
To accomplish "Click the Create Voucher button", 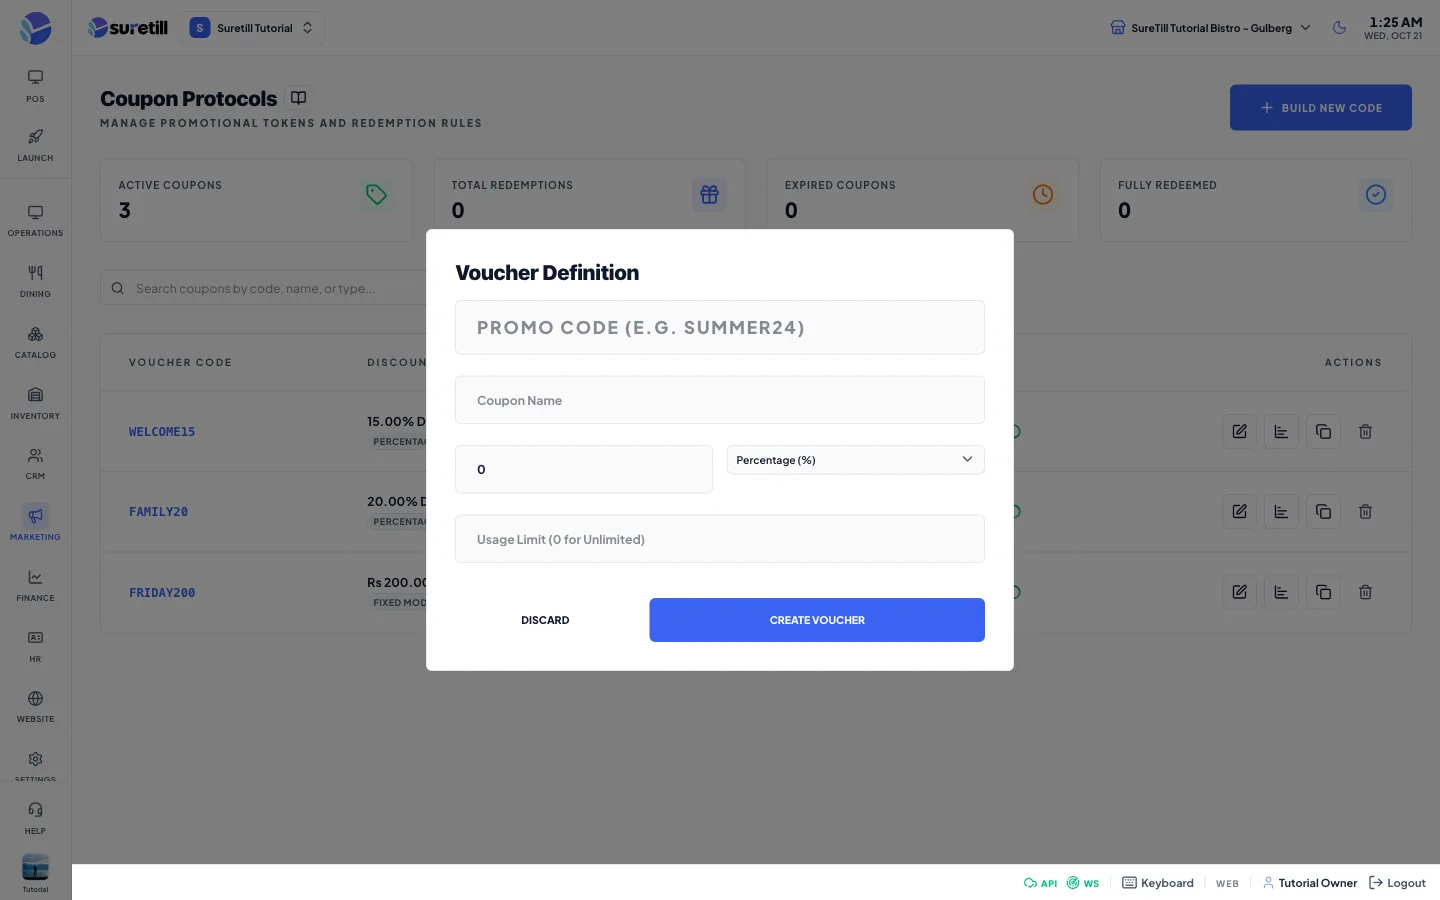I will click(817, 620).
